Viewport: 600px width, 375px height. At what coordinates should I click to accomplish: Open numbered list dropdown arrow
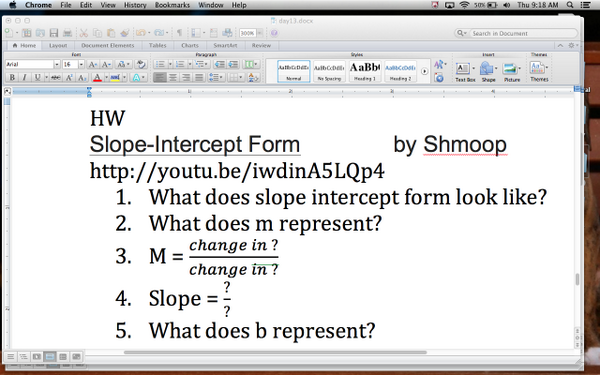click(x=190, y=64)
